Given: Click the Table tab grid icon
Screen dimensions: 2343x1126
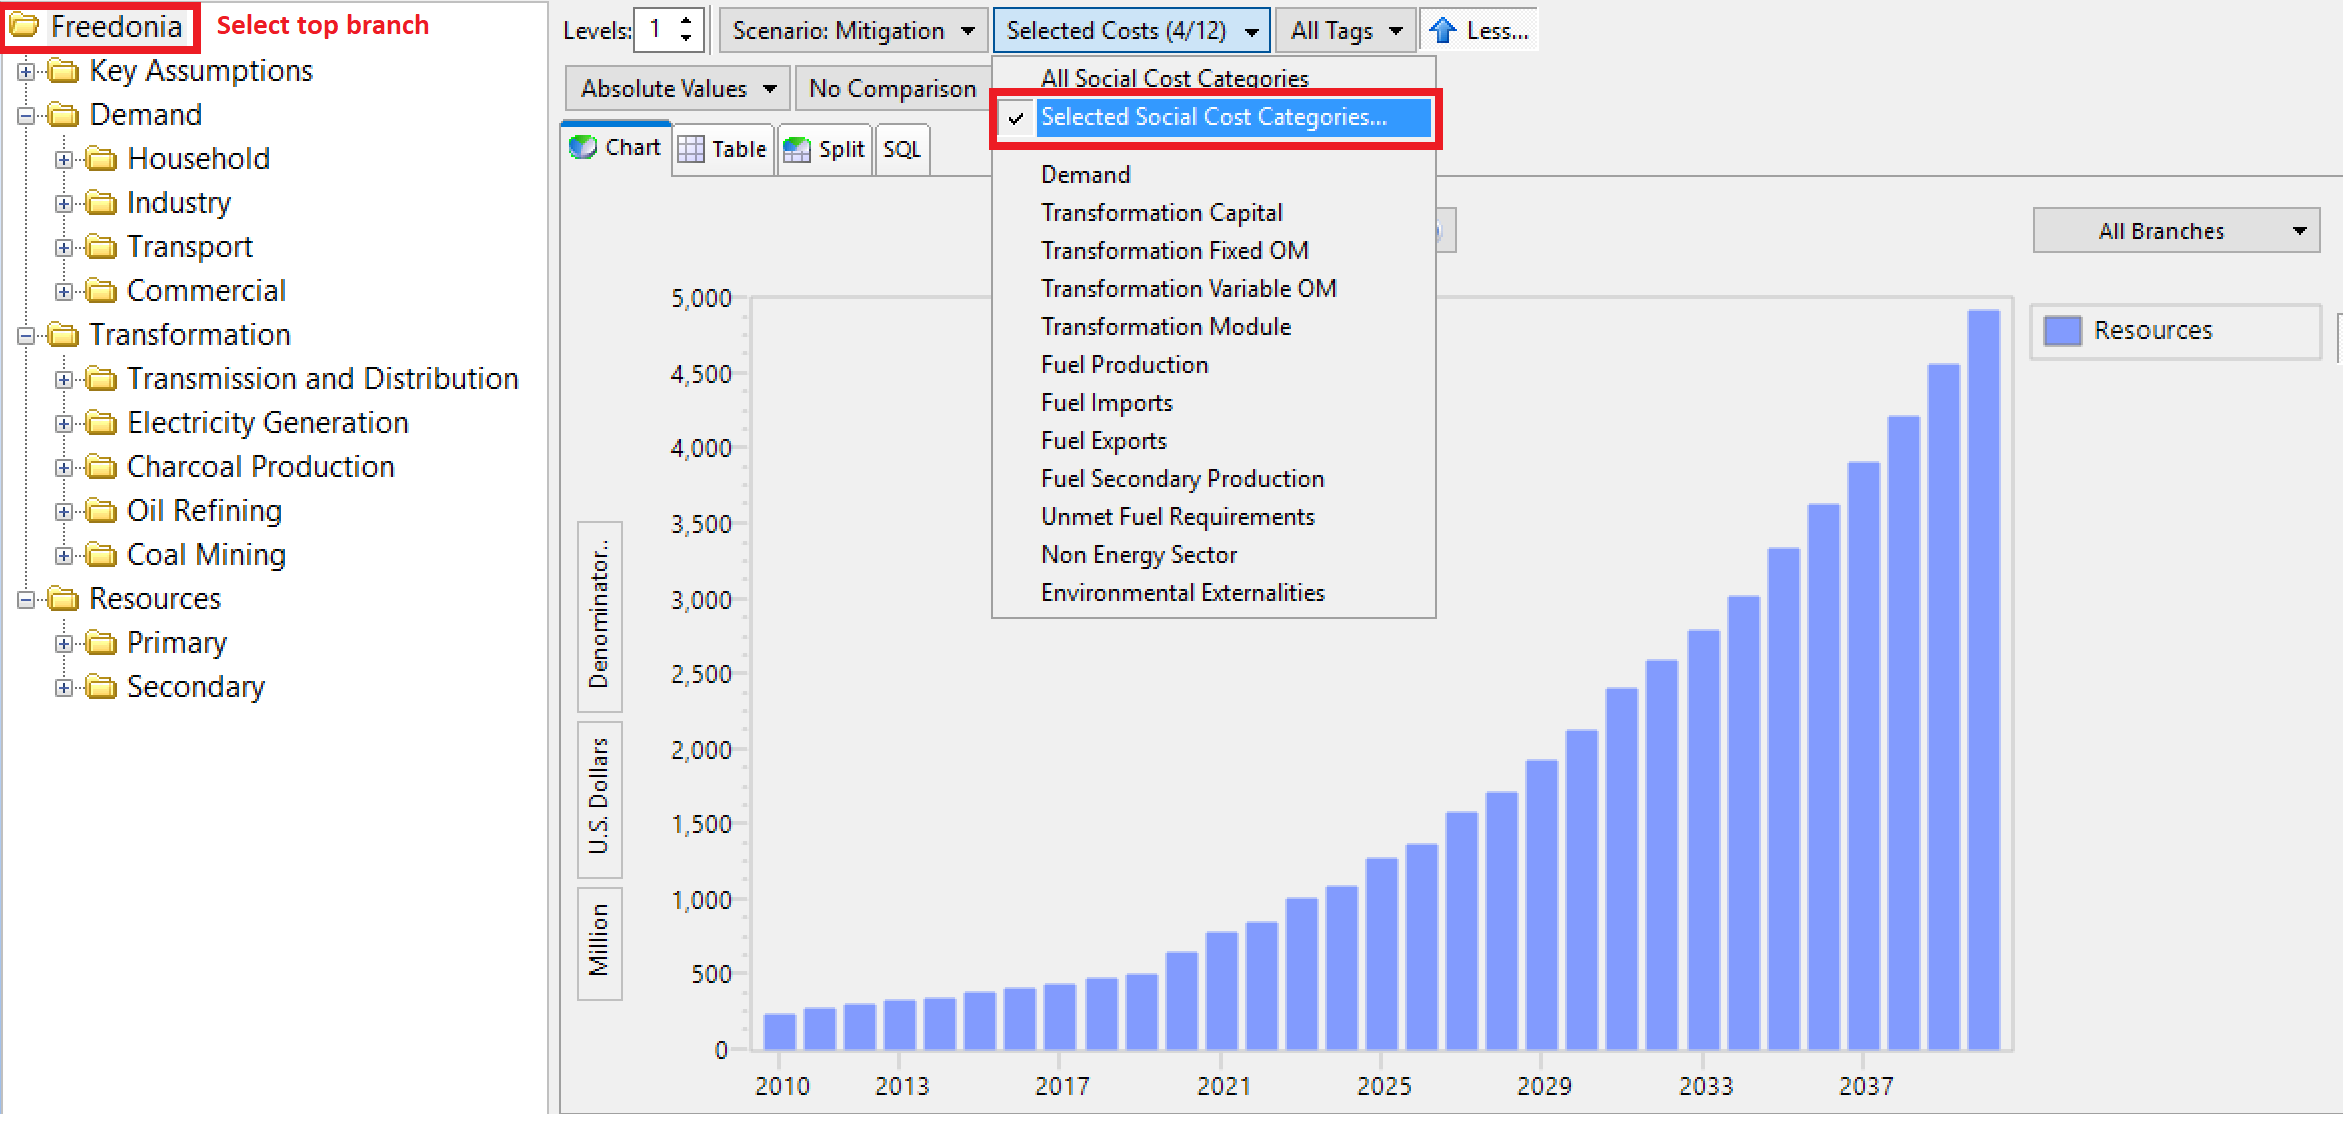Looking at the screenshot, I should coord(691,150).
